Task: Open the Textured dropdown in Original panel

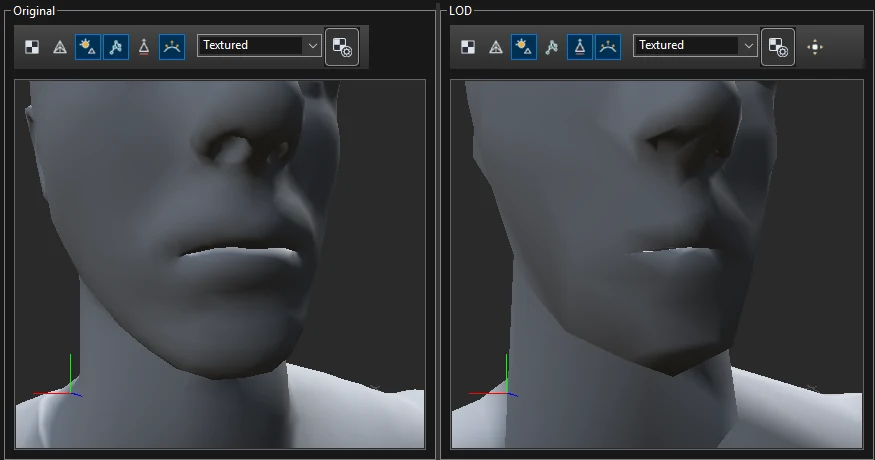Action: (x=259, y=45)
